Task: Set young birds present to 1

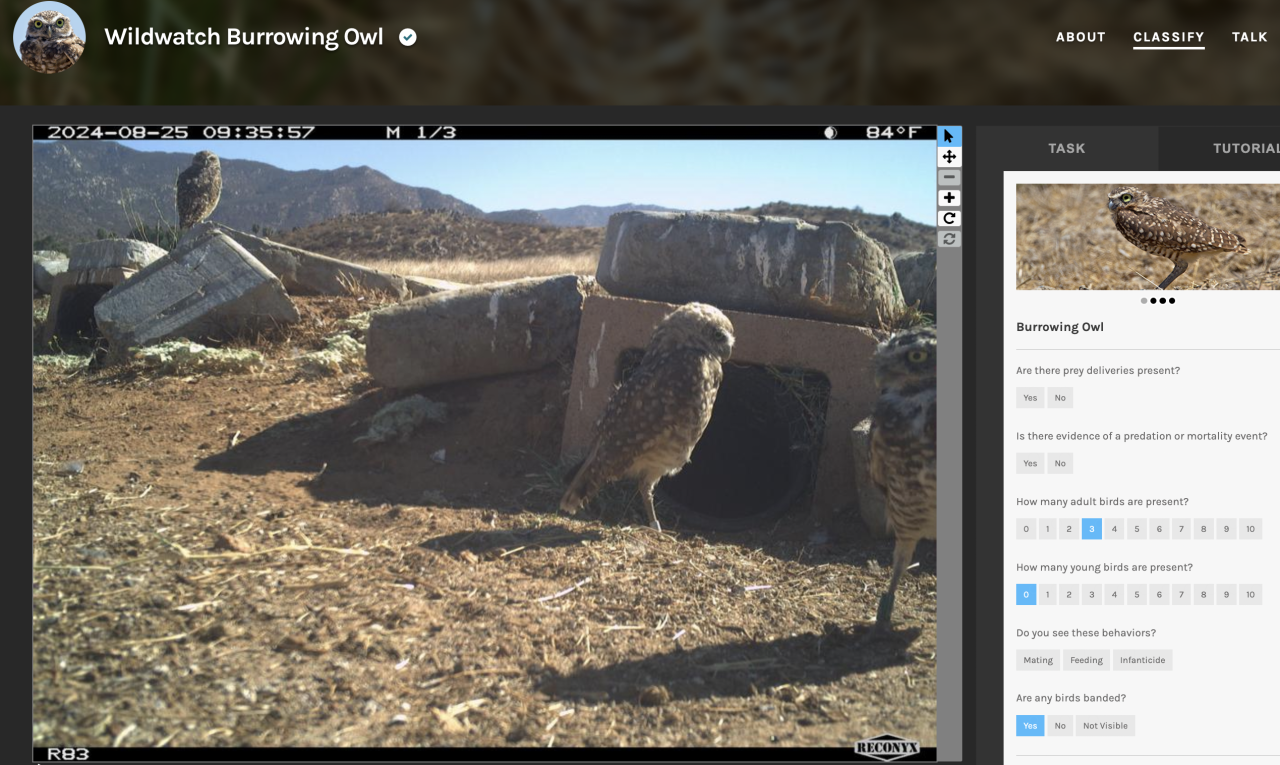Action: 1048,594
